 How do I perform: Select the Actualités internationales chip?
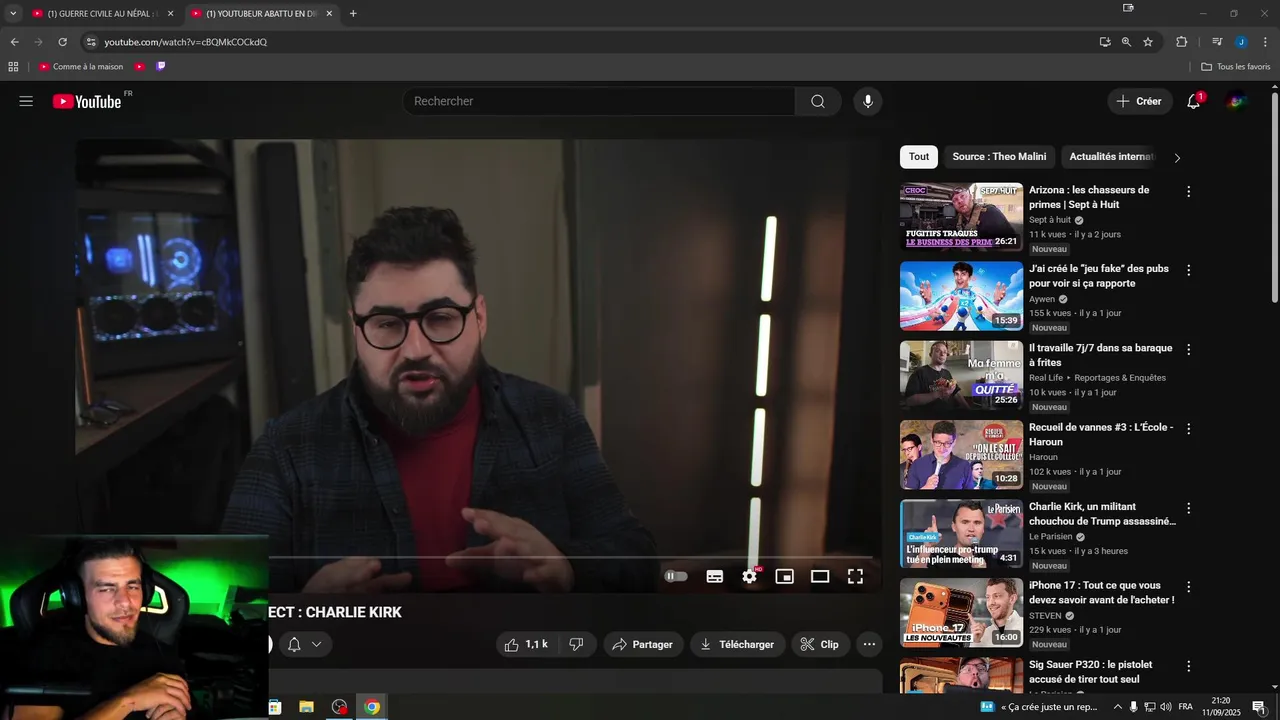1110,157
